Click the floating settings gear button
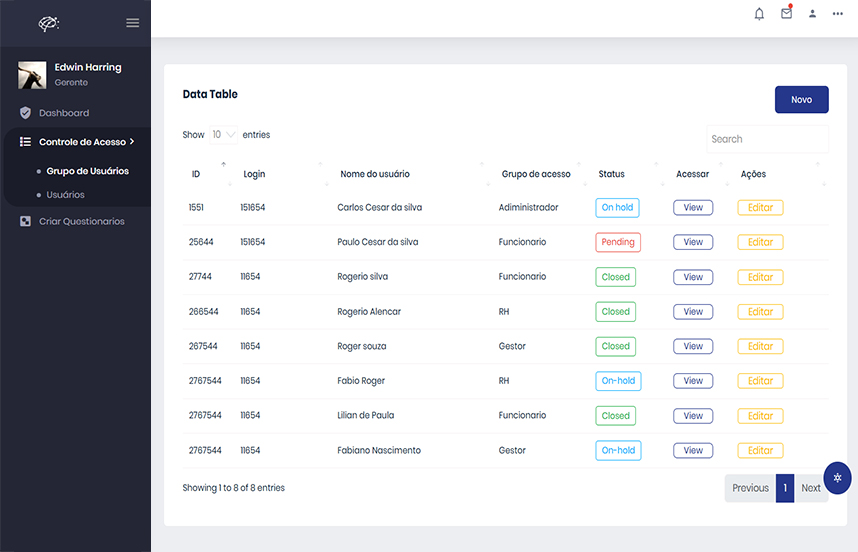Image resolution: width=858 pixels, height=552 pixels. pos(837,477)
